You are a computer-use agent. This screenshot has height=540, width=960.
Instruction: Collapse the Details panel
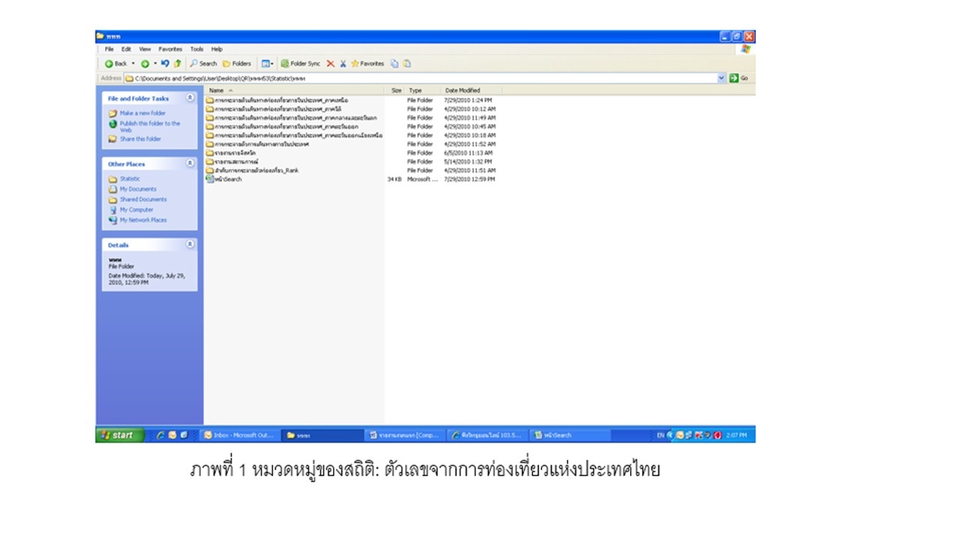pos(190,244)
